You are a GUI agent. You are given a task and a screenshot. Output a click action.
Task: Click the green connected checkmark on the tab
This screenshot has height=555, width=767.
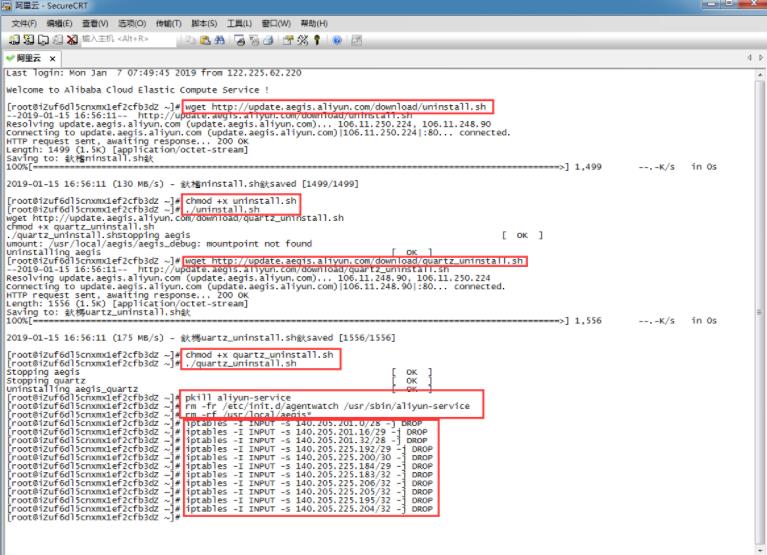[10, 58]
